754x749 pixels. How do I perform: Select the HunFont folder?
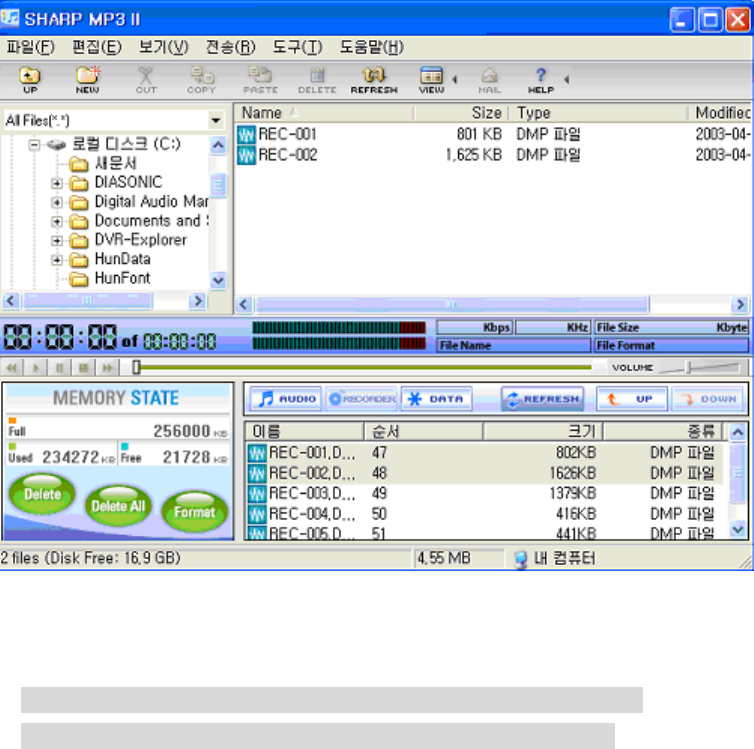(x=122, y=278)
